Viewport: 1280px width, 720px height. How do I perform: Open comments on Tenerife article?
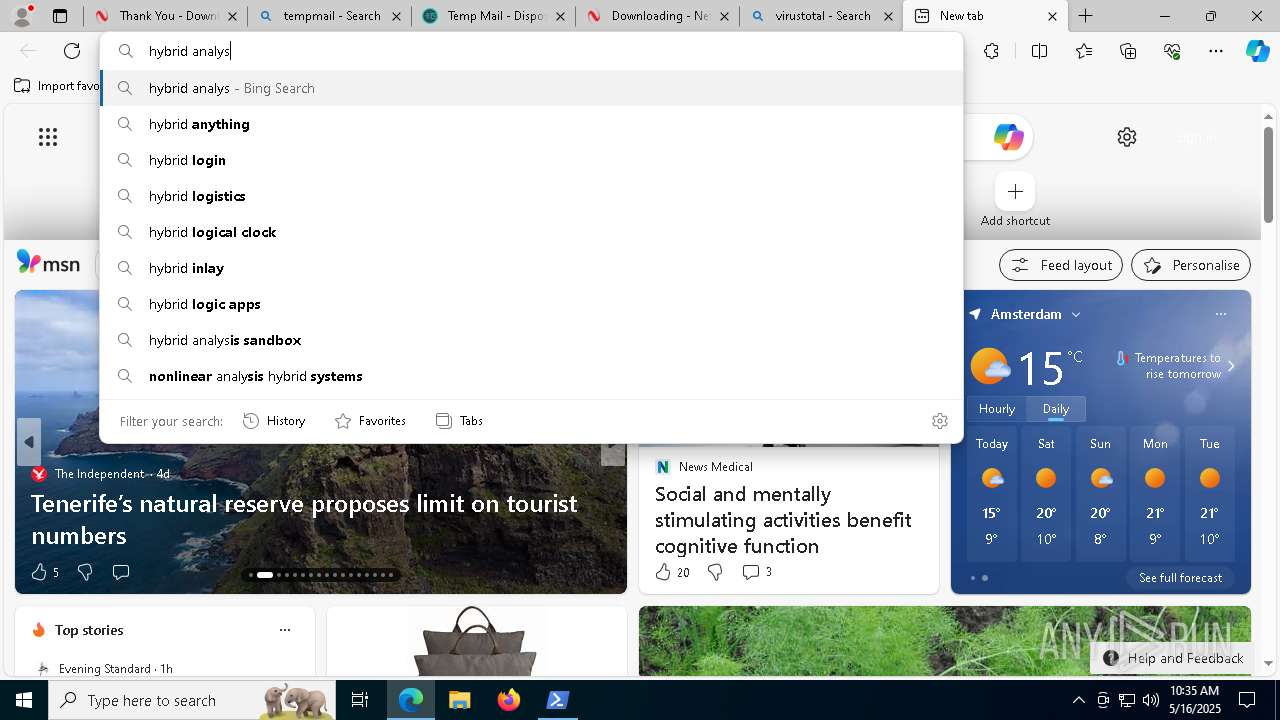(121, 572)
